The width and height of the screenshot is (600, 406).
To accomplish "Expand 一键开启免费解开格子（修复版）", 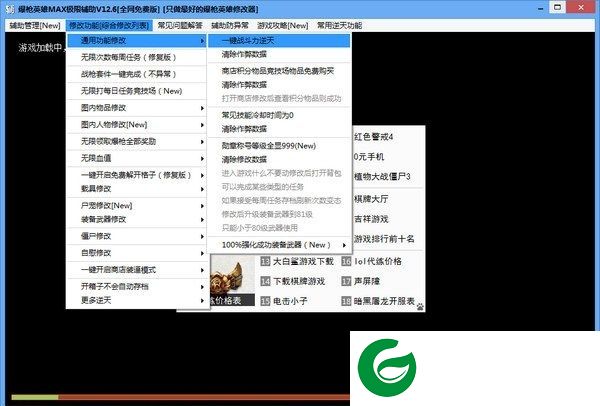I will coord(137,175).
